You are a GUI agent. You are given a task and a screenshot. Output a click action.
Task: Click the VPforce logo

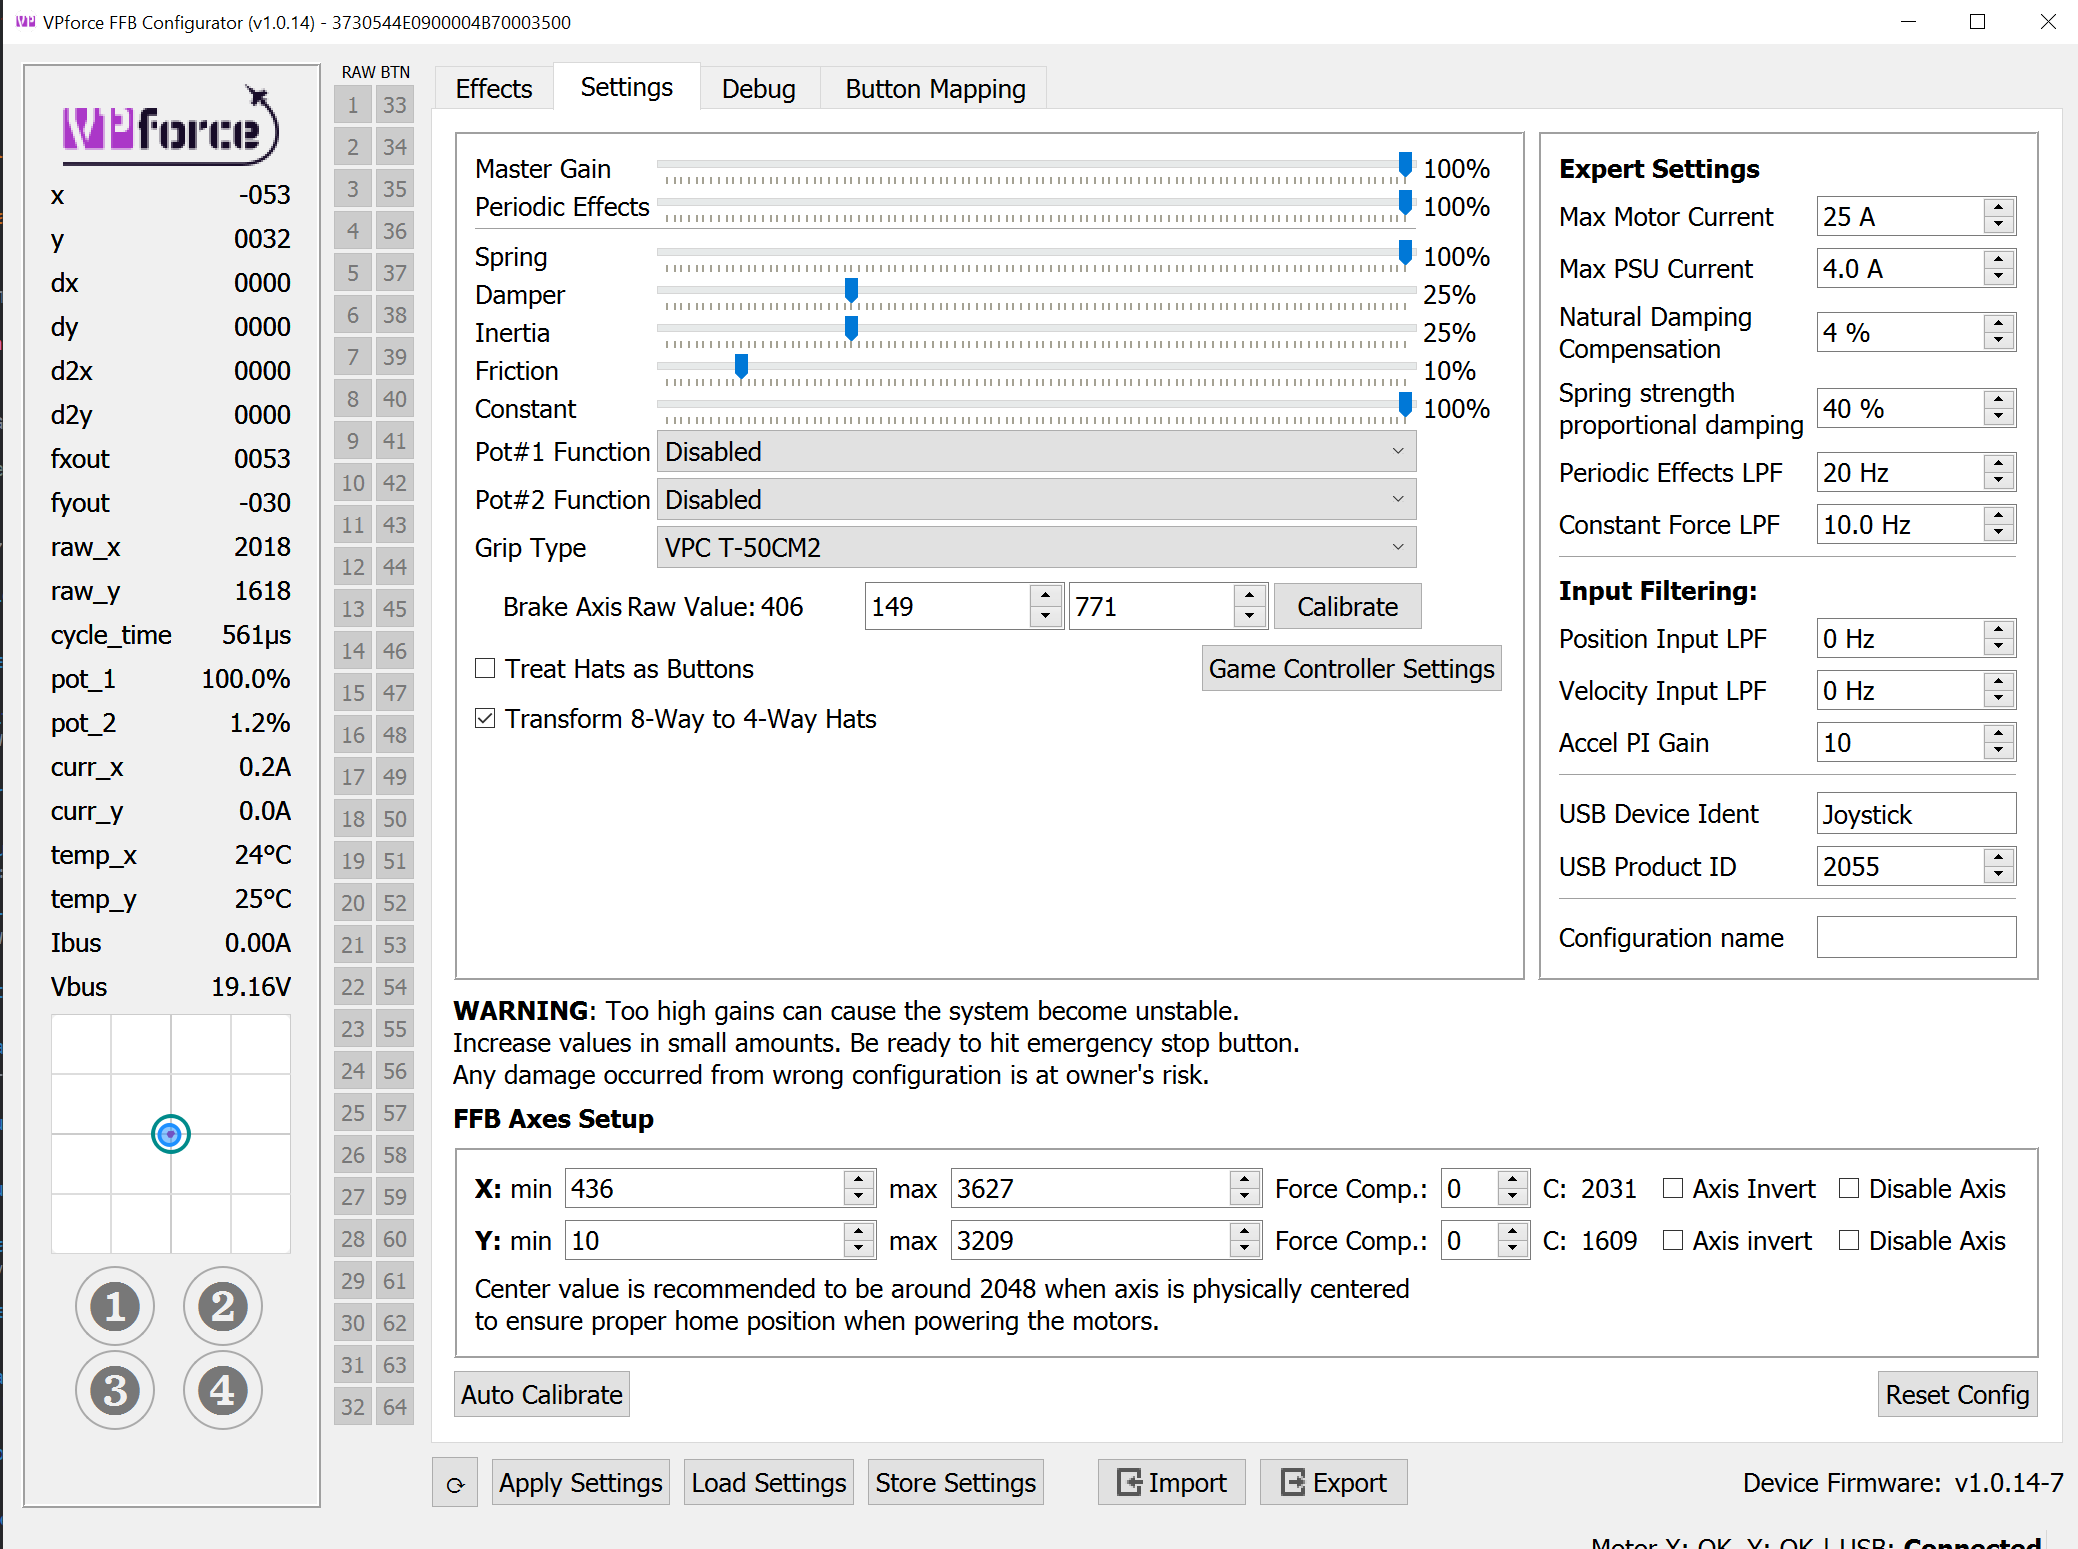pos(170,128)
